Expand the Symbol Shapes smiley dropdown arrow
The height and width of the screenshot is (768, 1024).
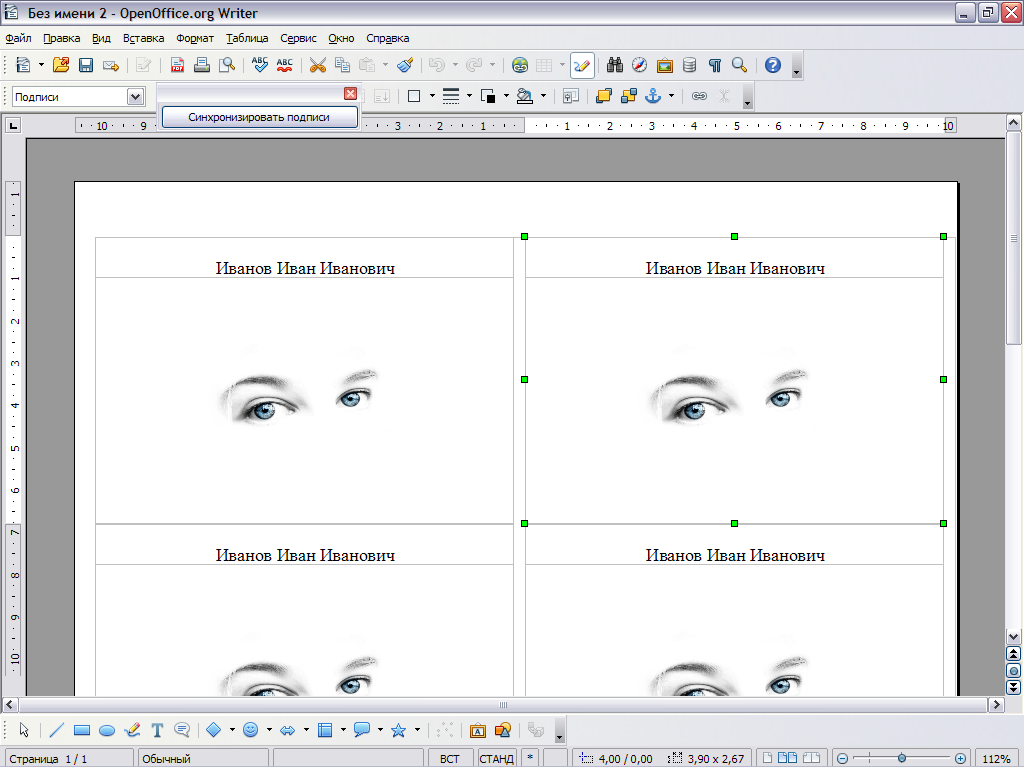(268, 730)
